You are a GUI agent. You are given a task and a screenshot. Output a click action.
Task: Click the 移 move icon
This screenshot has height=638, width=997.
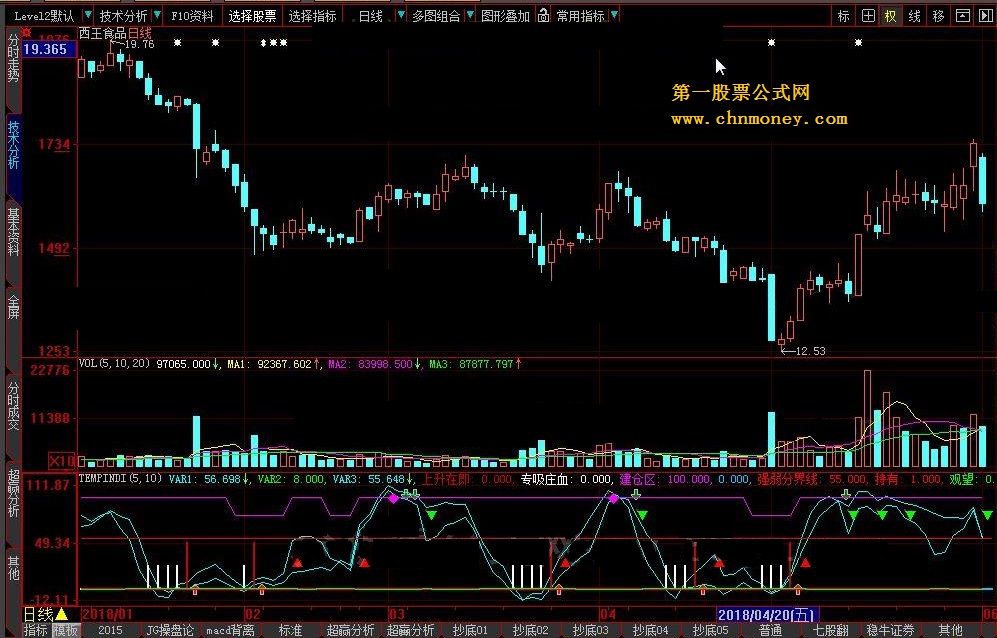[939, 16]
